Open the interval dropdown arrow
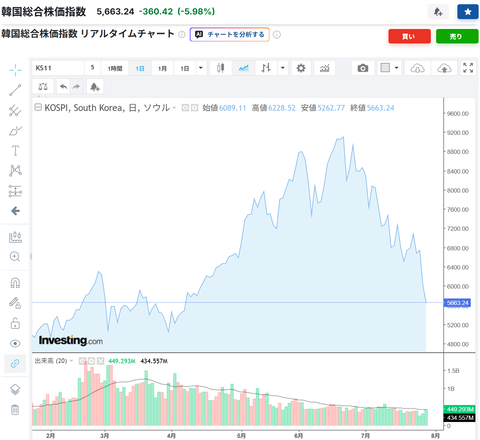Viewport: 480px width, 440px height. 201,68
